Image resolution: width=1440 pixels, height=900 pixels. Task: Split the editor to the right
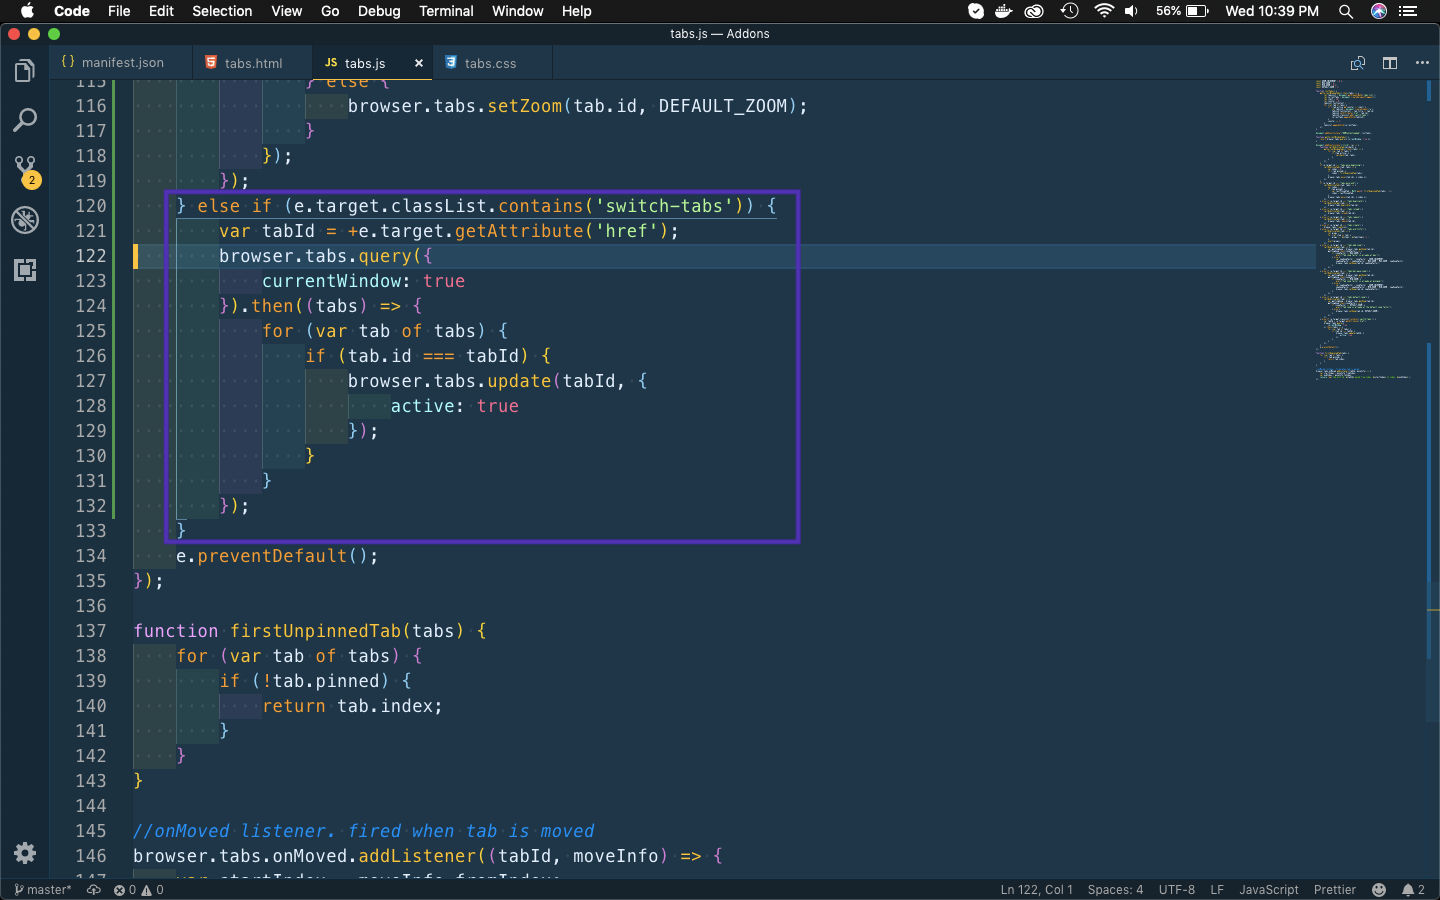click(1390, 63)
